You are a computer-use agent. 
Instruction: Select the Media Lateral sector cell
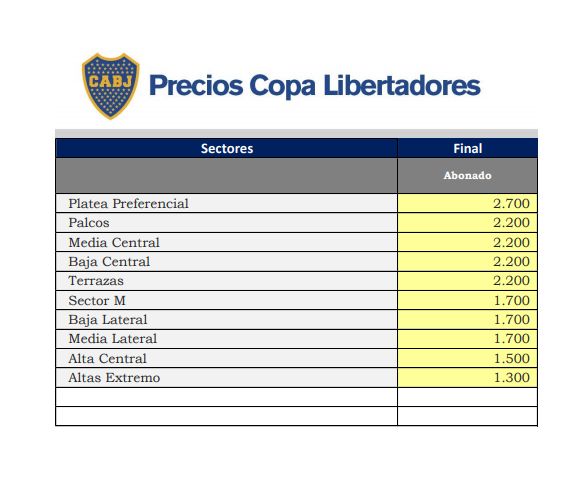226,339
